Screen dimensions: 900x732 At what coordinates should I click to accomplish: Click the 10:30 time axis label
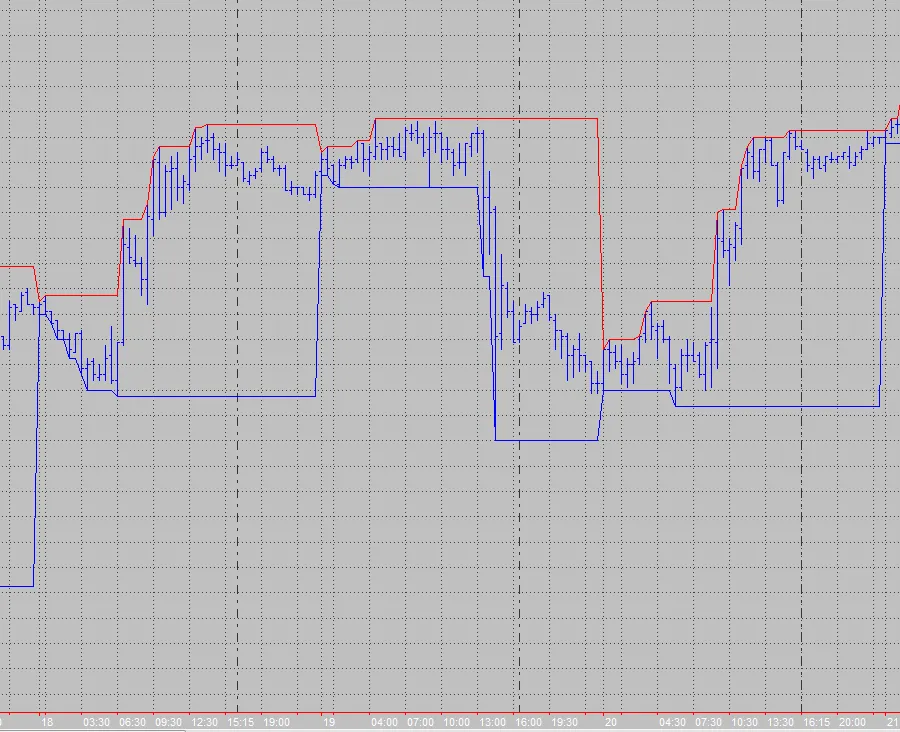(745, 722)
